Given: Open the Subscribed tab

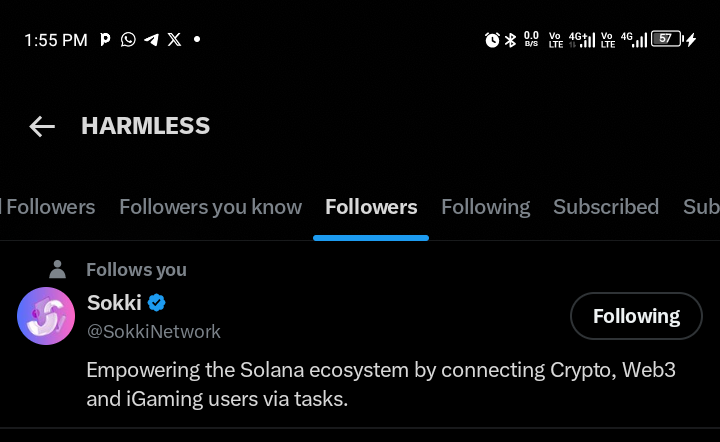Looking at the screenshot, I should [x=606, y=207].
